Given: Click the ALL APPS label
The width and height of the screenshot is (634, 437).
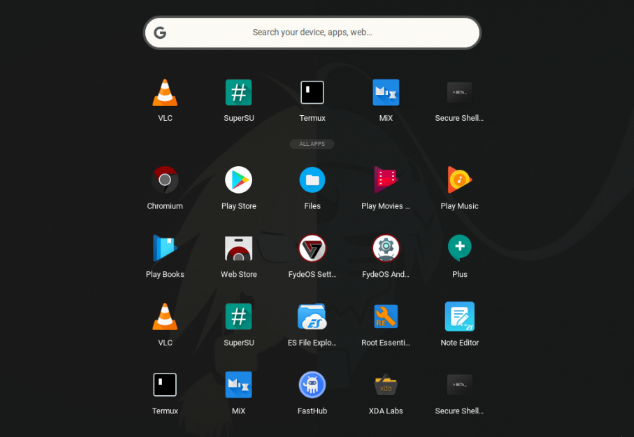Looking at the screenshot, I should pyautogui.click(x=312, y=144).
